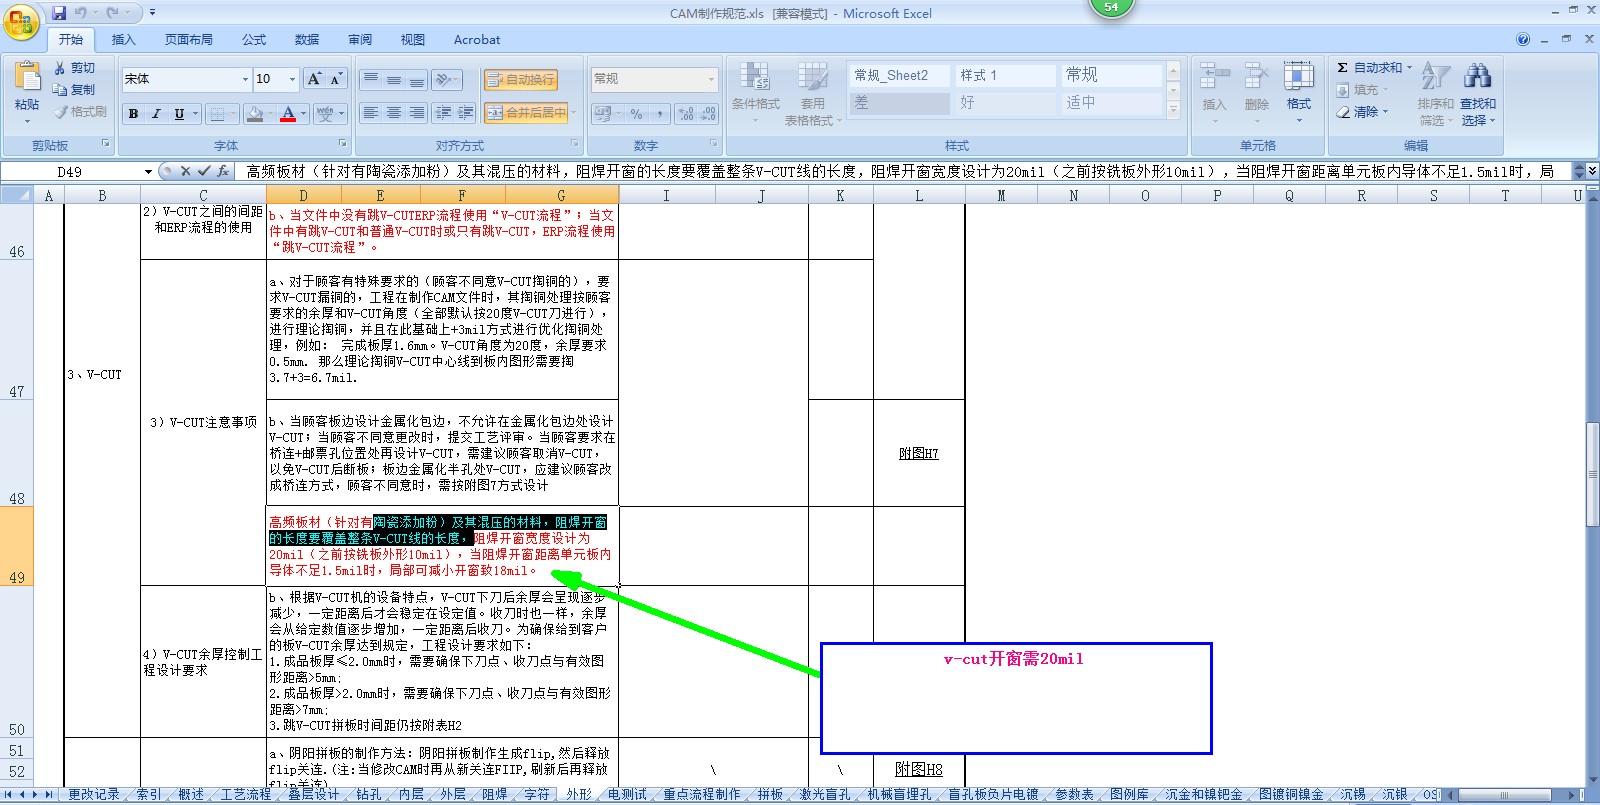Switch to 页面布局 ribbon tab

189,40
